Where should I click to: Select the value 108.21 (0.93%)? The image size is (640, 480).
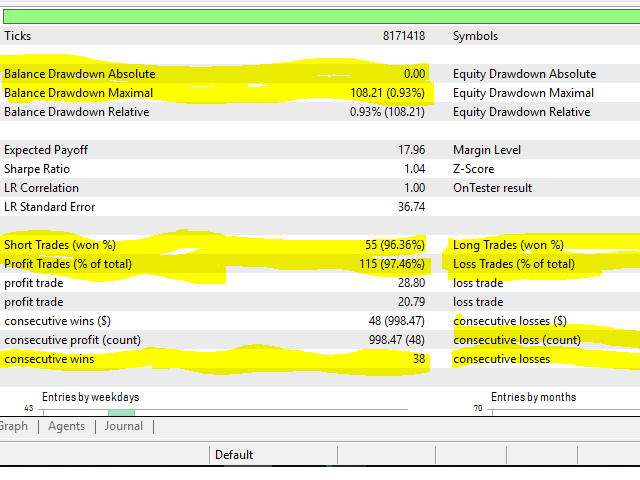click(x=387, y=93)
